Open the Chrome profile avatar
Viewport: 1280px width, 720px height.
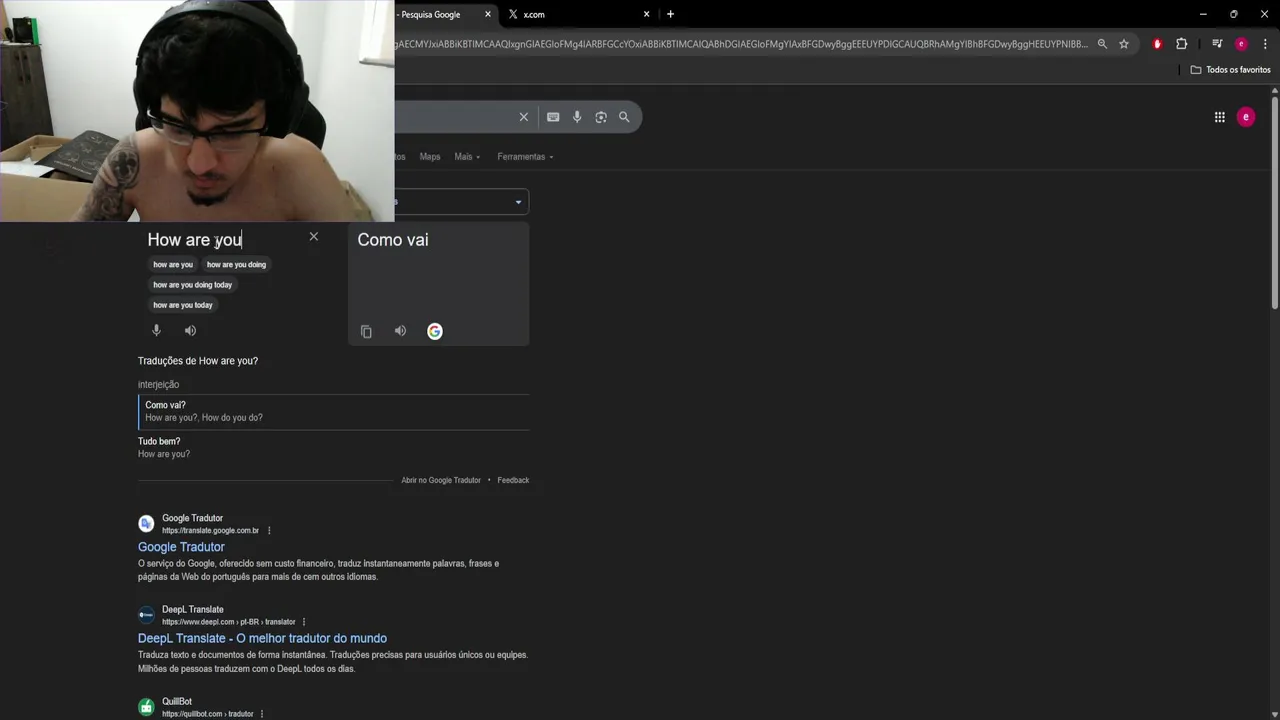pos(1241,44)
